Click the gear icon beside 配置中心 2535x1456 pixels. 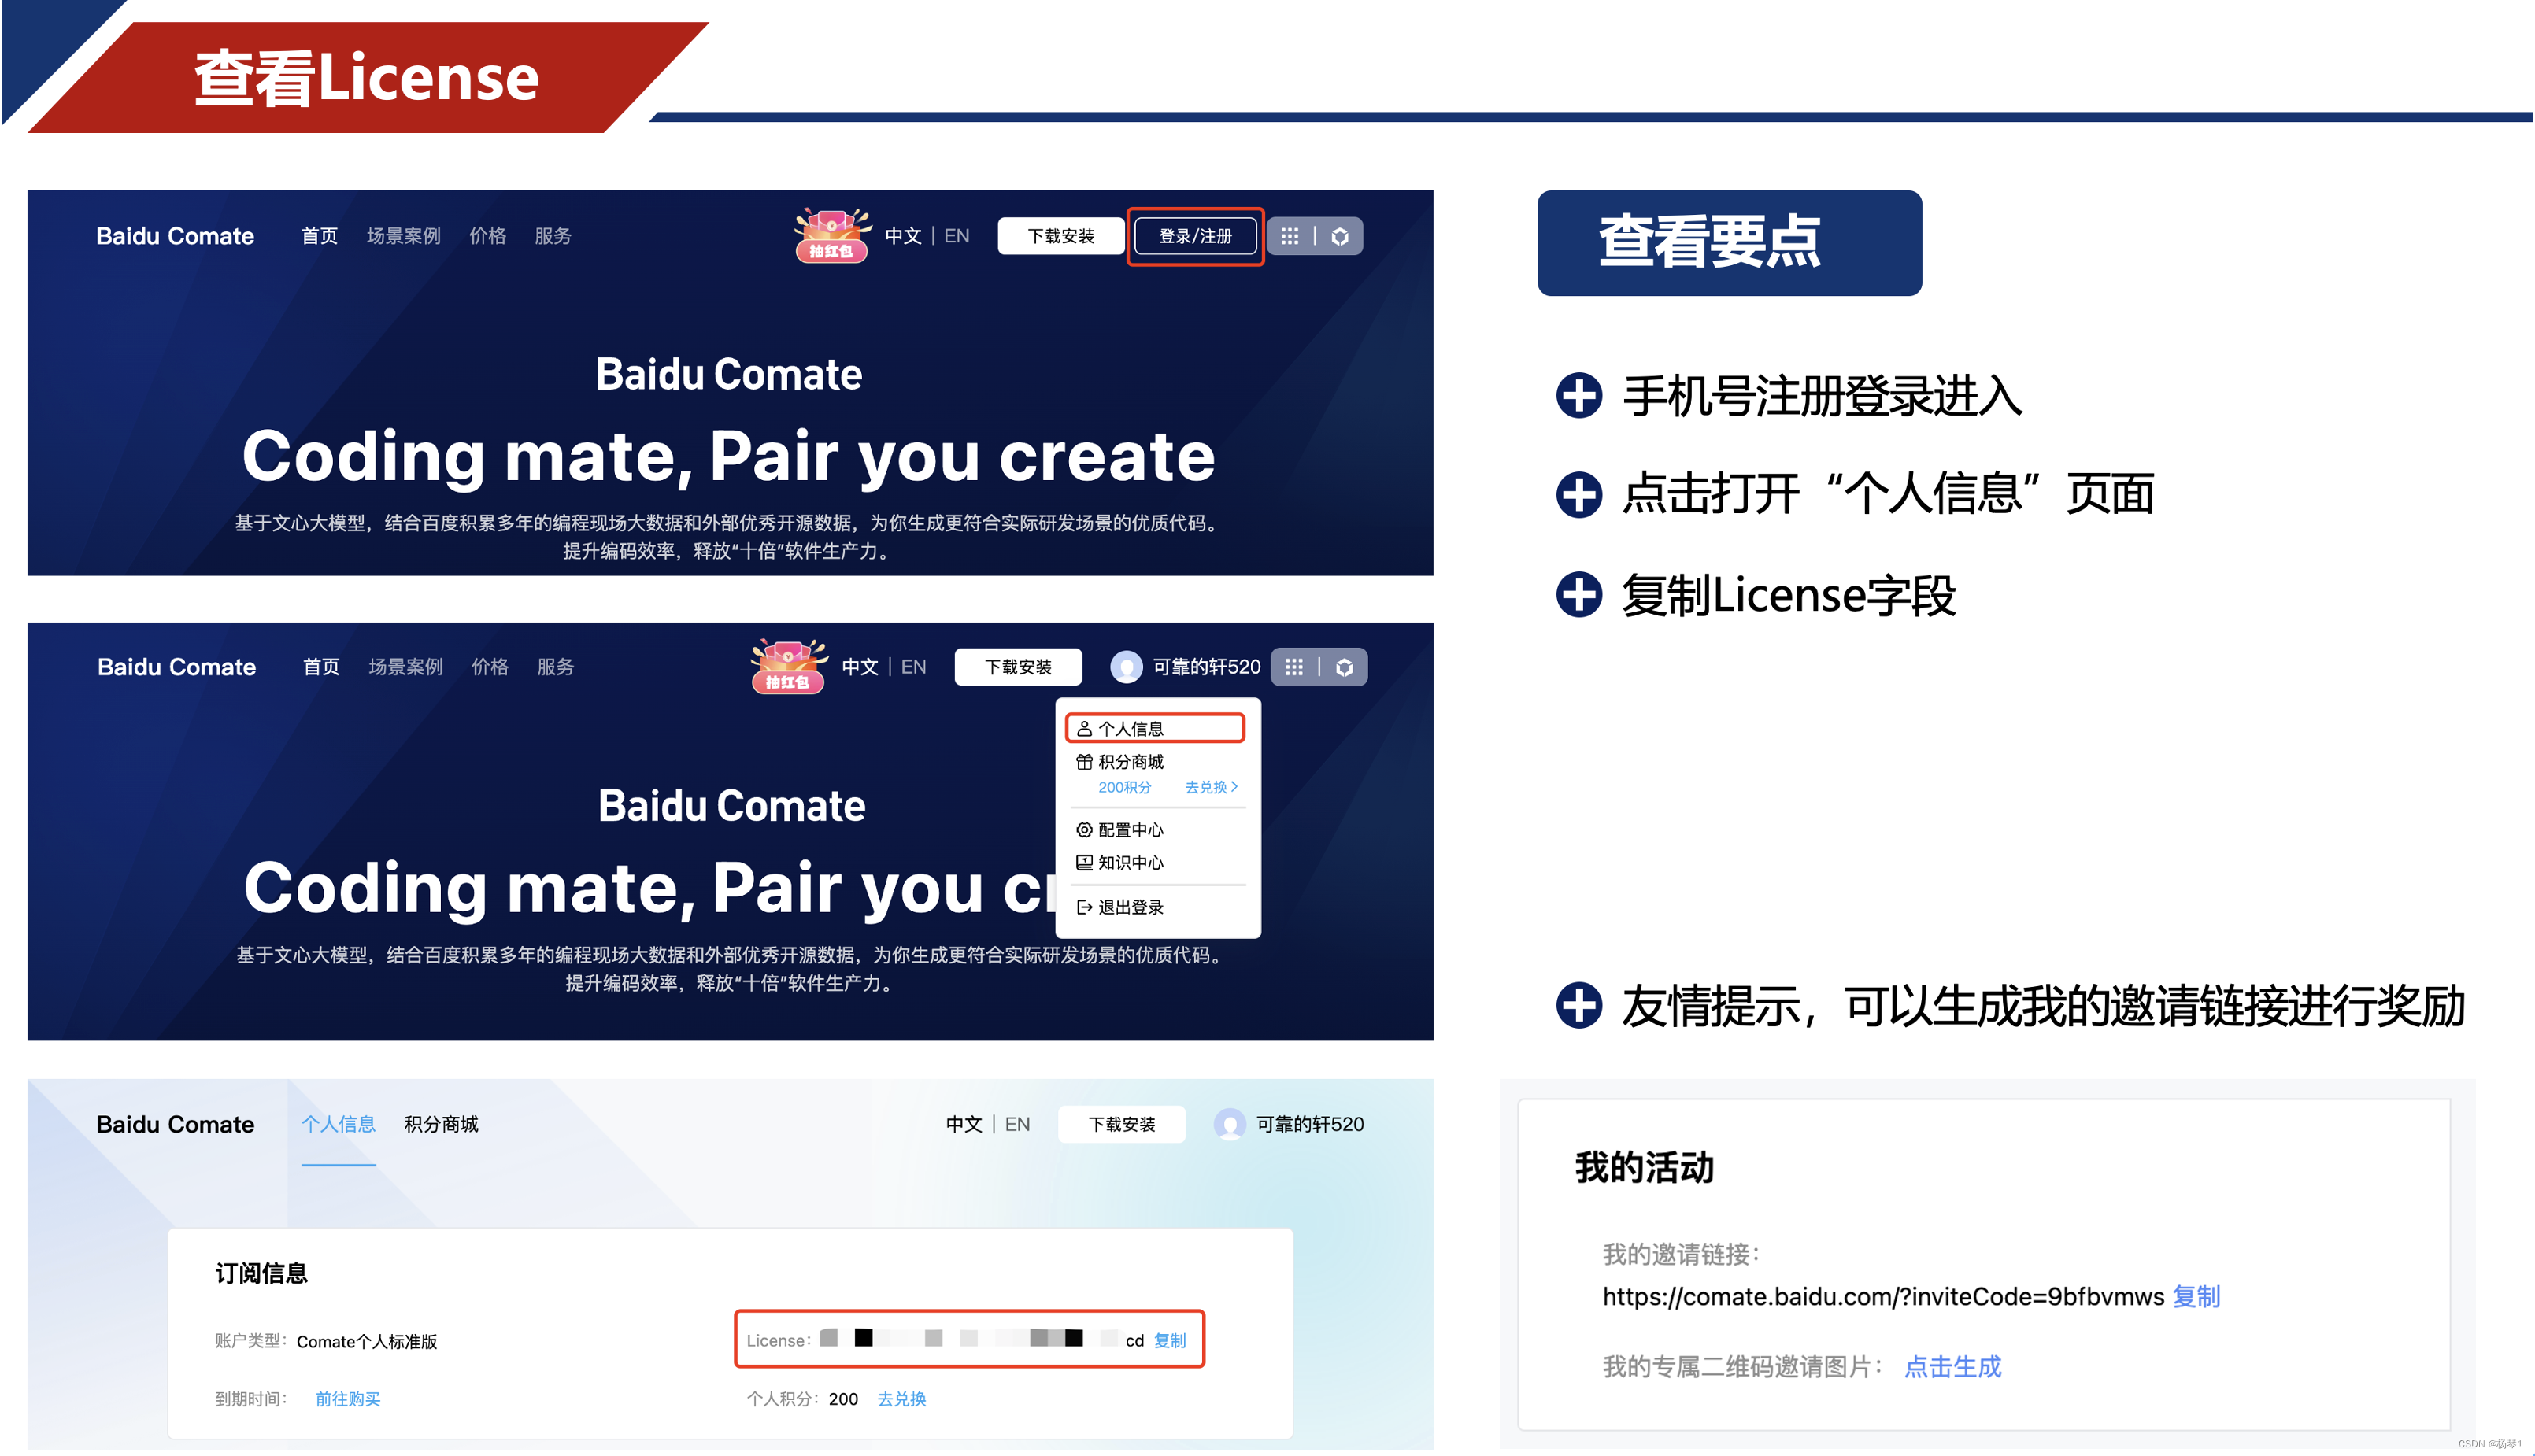click(1084, 830)
